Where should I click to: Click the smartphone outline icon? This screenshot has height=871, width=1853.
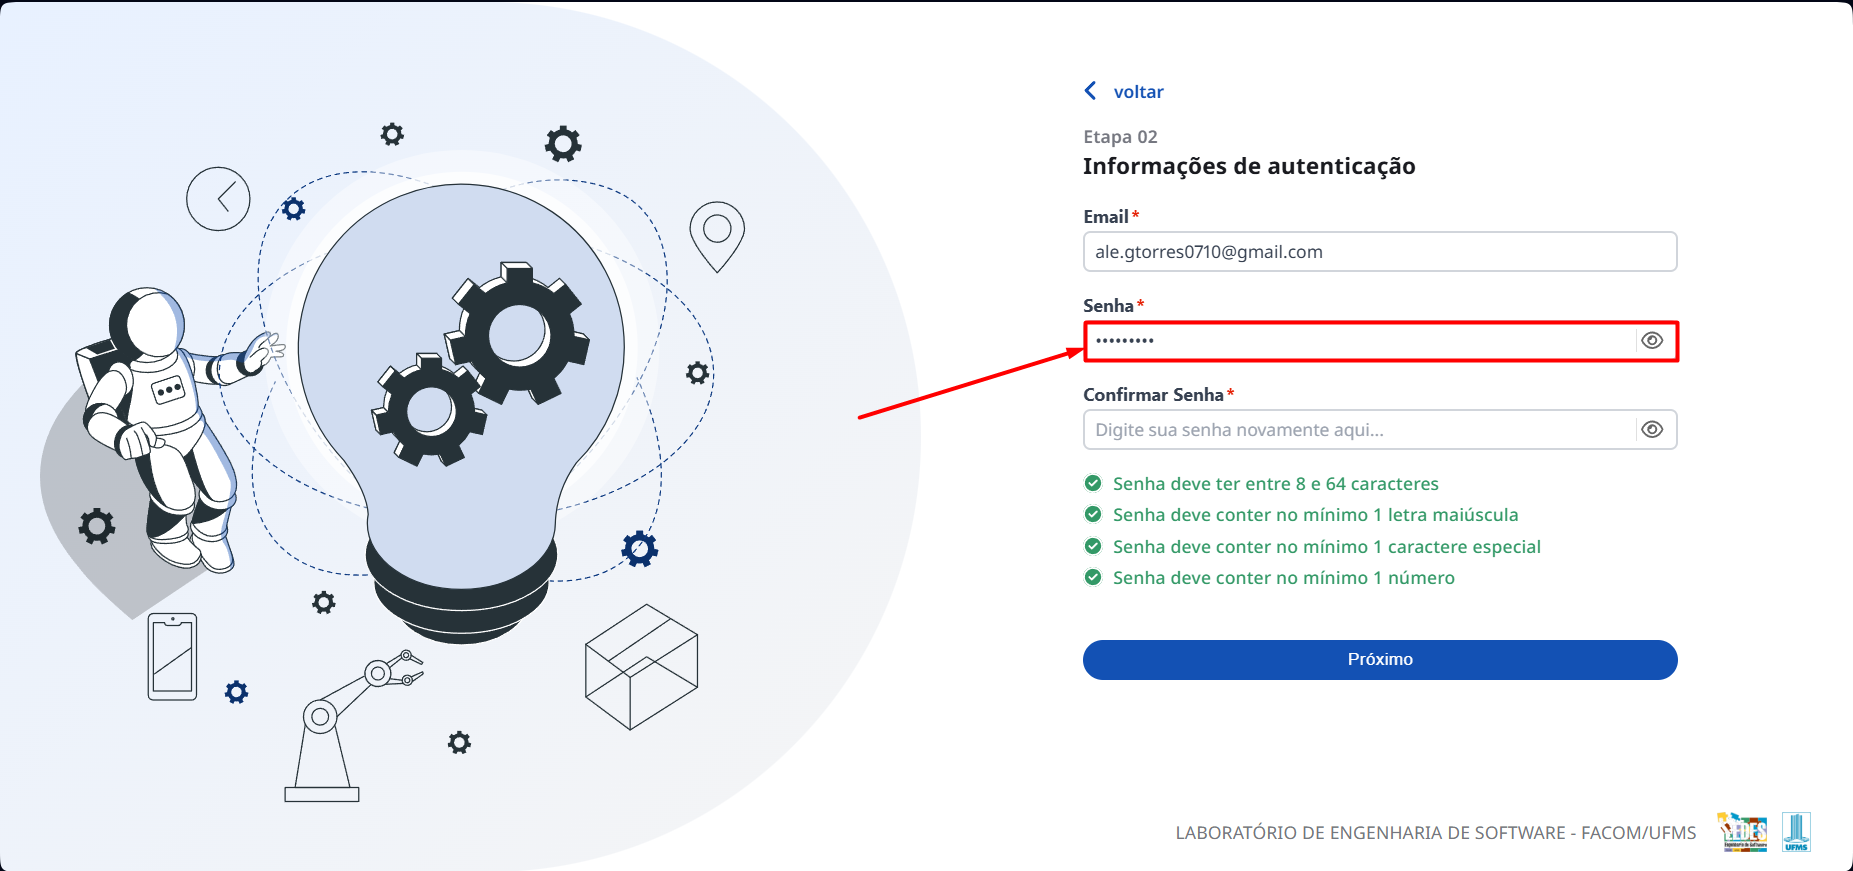172,657
